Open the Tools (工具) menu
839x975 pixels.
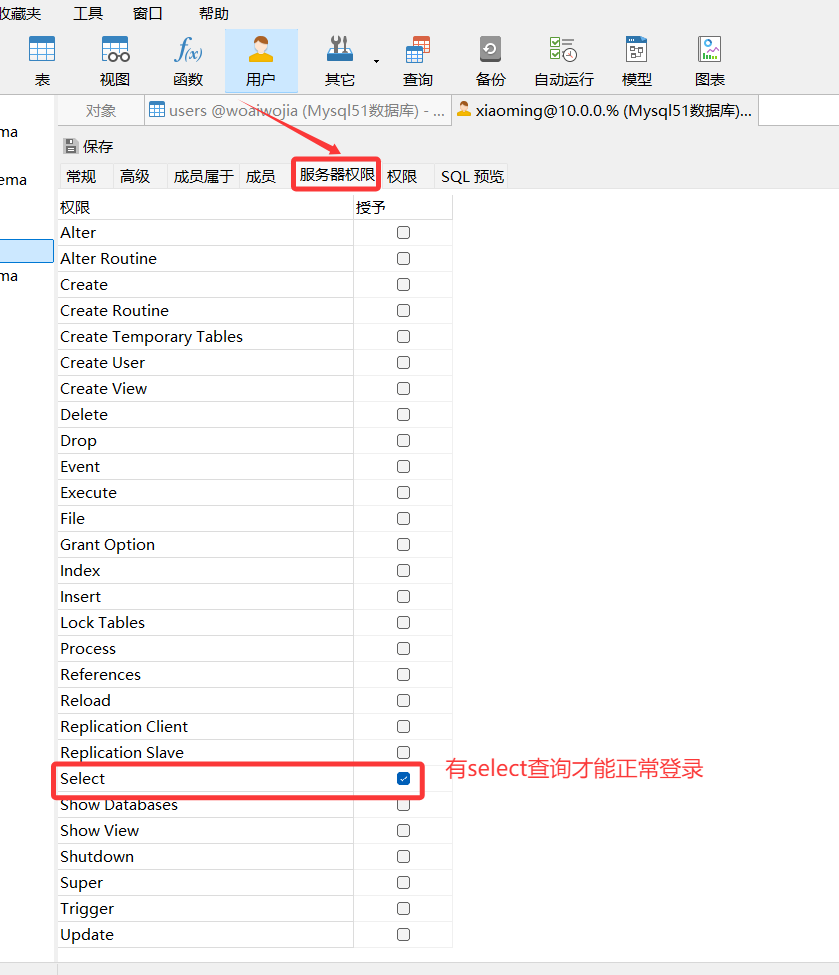(x=88, y=13)
